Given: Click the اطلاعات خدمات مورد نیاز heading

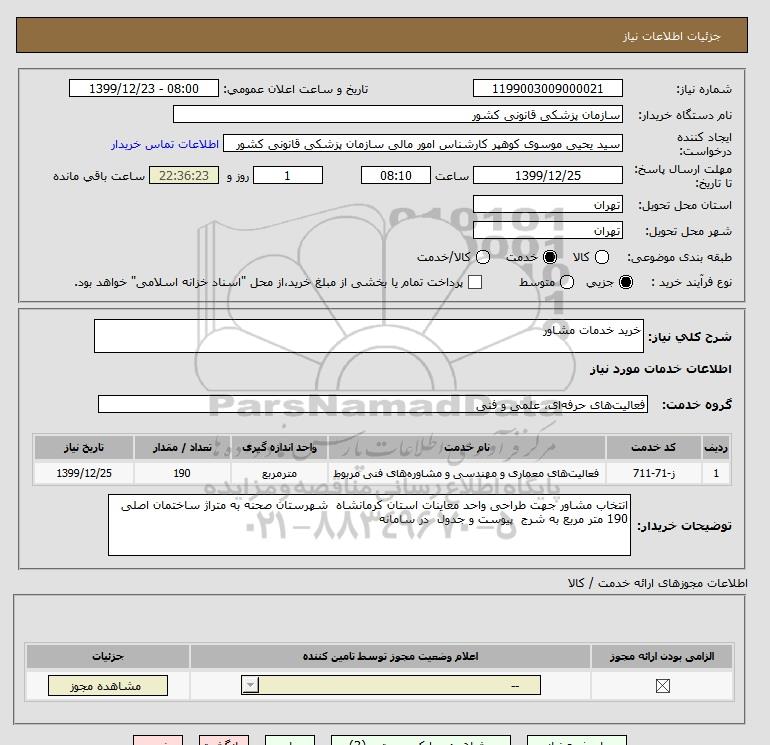Looking at the screenshot, I should coord(660,369).
